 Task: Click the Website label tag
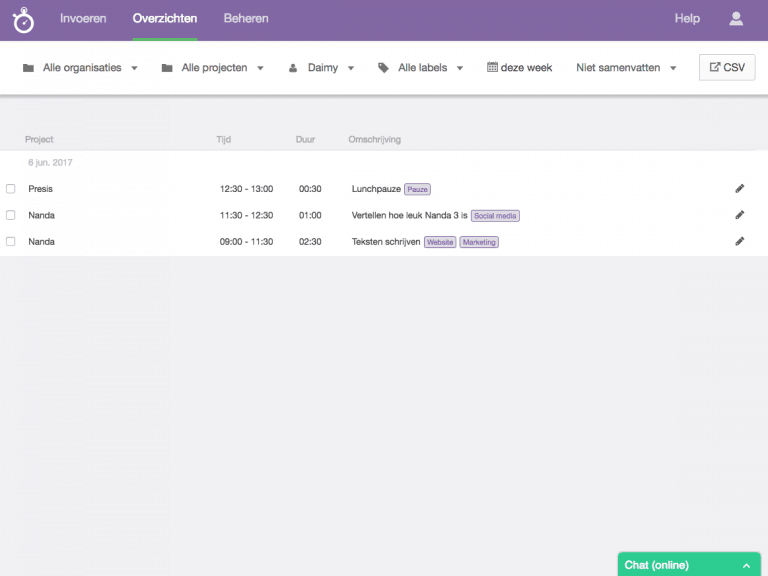(440, 242)
